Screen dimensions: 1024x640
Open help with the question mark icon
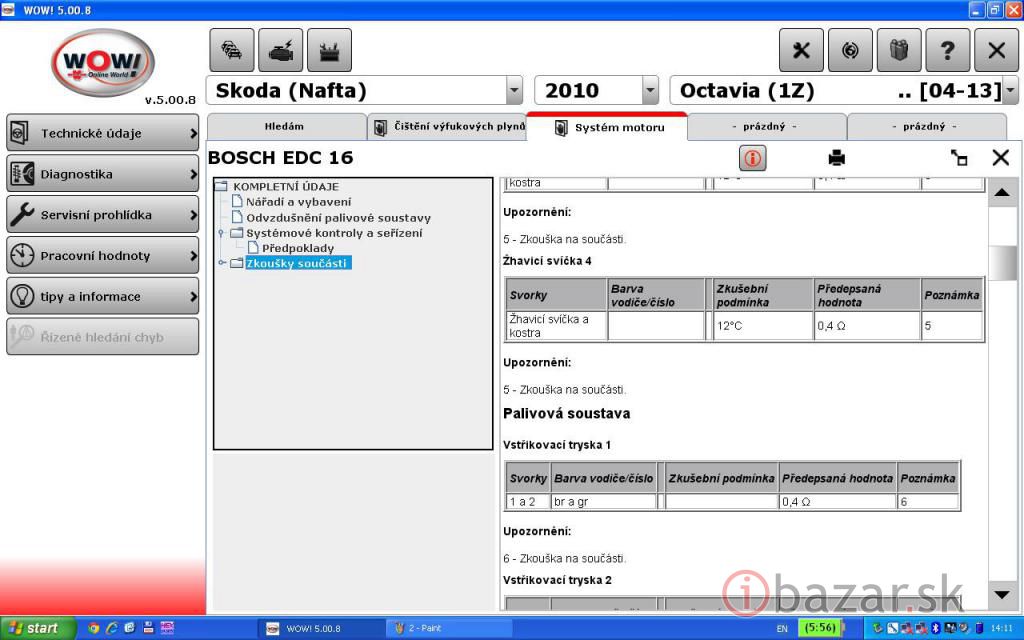(x=948, y=50)
